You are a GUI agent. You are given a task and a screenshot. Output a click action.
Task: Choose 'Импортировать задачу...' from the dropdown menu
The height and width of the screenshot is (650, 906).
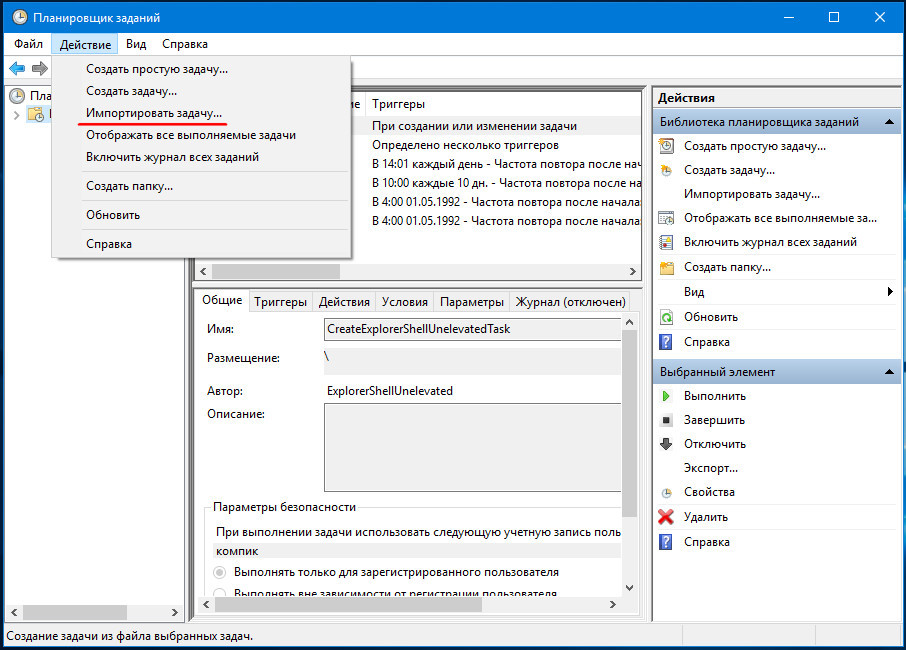point(202,113)
